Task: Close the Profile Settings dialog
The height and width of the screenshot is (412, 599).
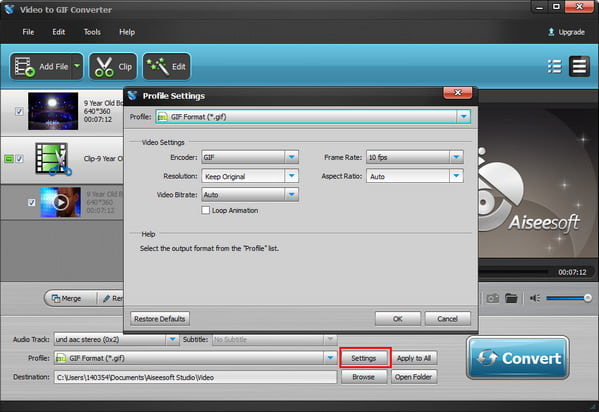Action: tap(458, 92)
